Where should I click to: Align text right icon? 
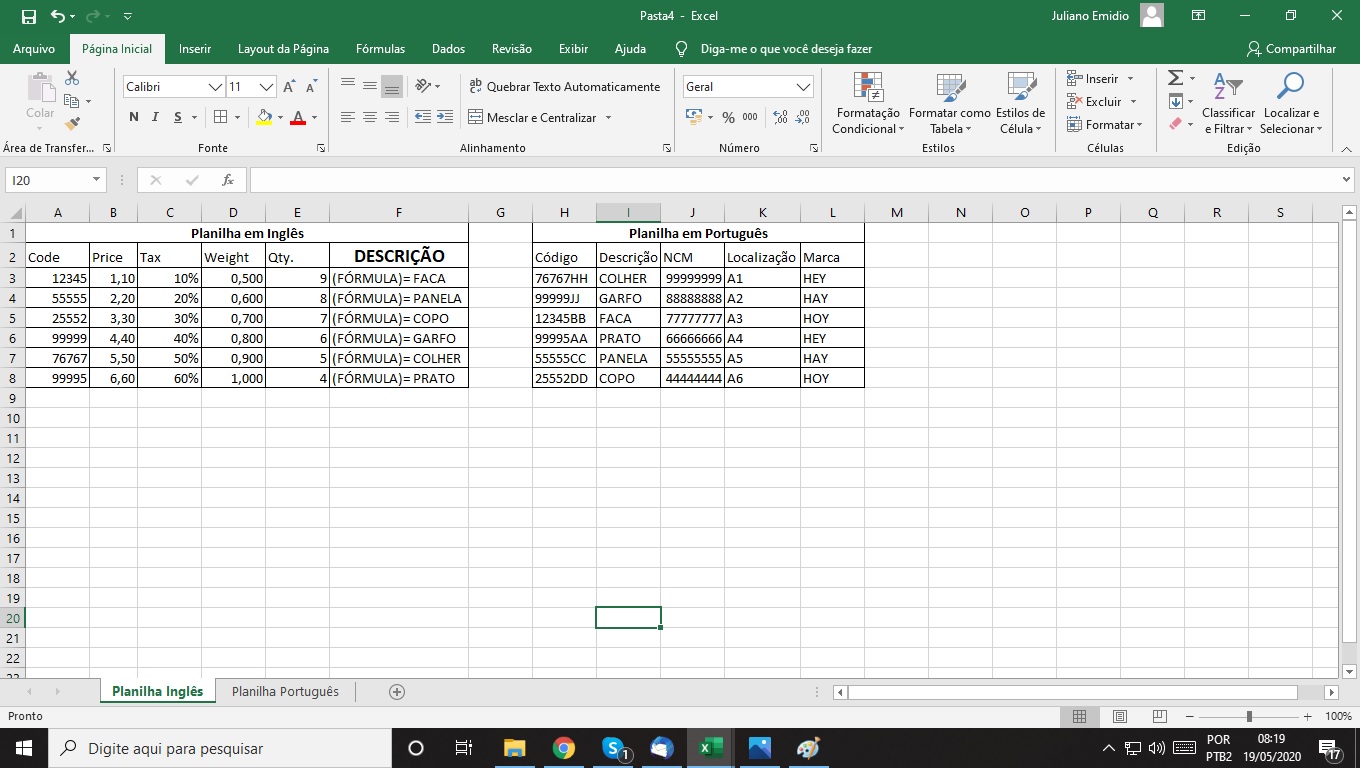(x=392, y=117)
